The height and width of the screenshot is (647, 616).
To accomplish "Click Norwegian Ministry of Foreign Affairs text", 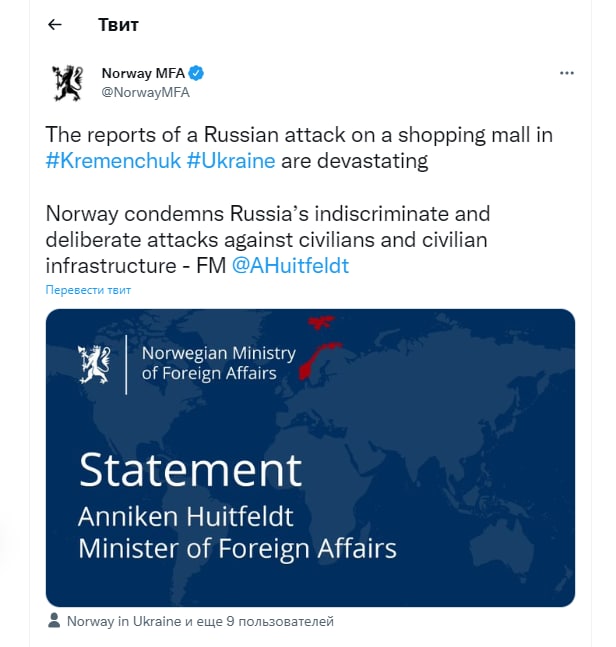I will [219, 364].
